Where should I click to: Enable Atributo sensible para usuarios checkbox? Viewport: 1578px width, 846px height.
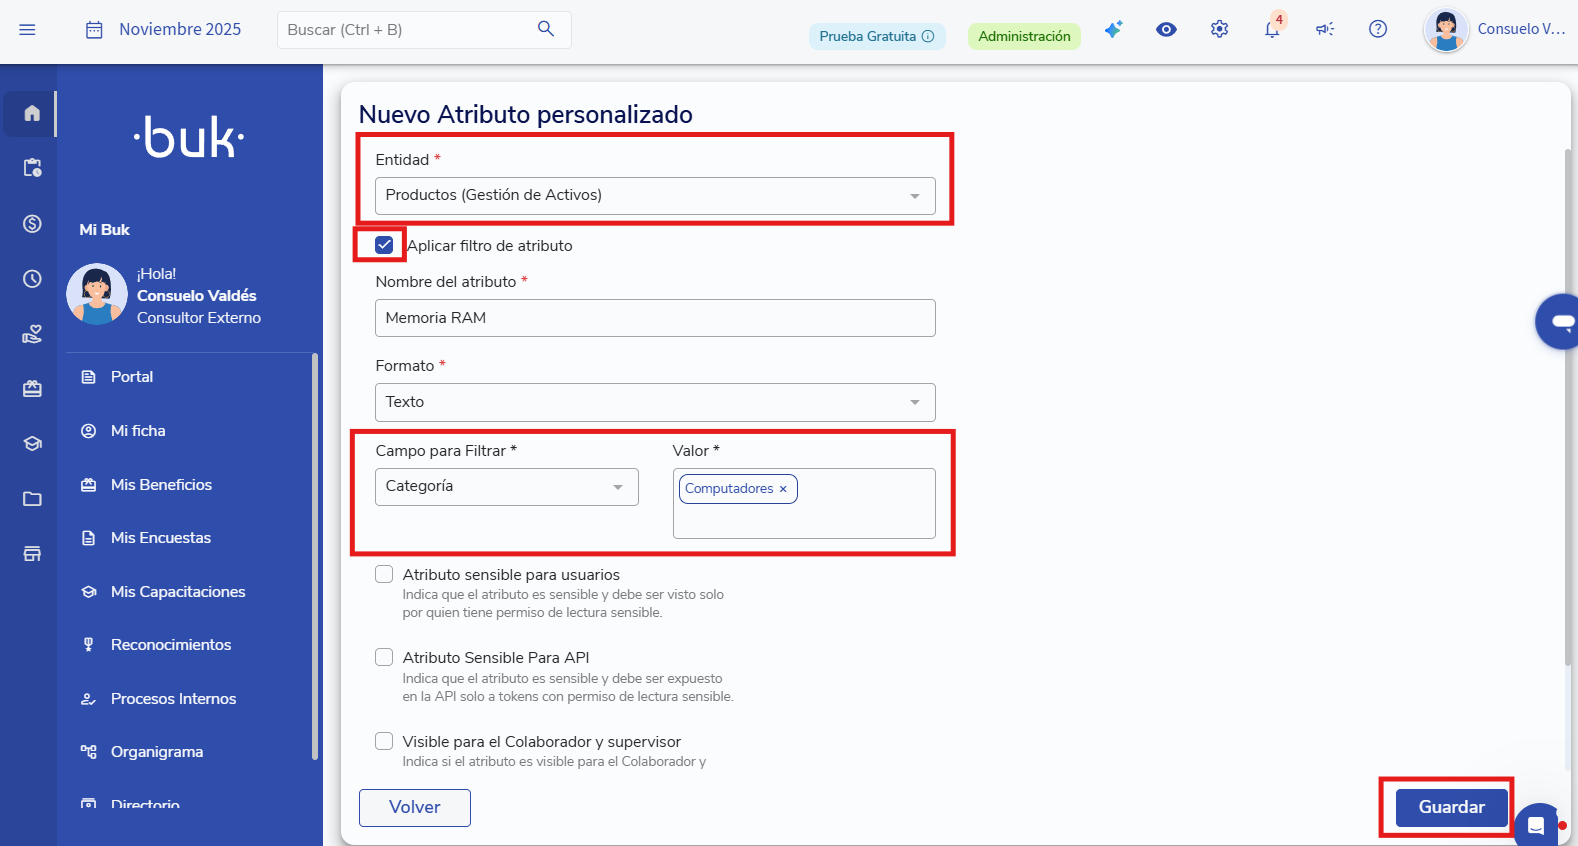(384, 574)
